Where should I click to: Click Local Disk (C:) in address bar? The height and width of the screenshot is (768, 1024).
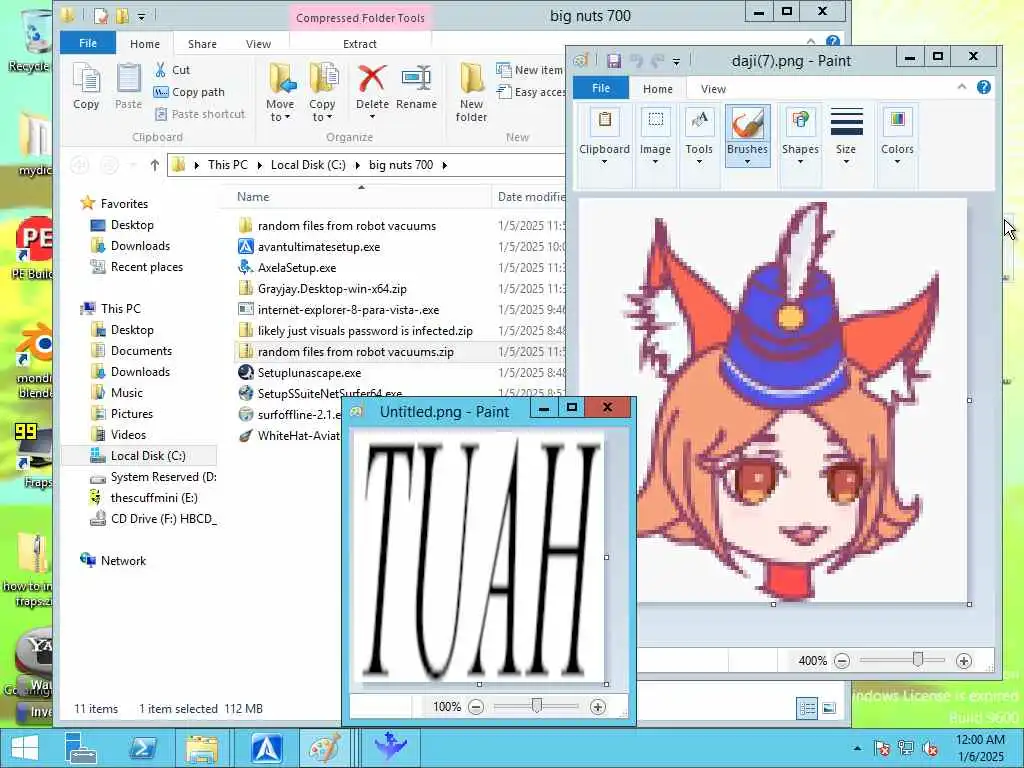click(308, 165)
